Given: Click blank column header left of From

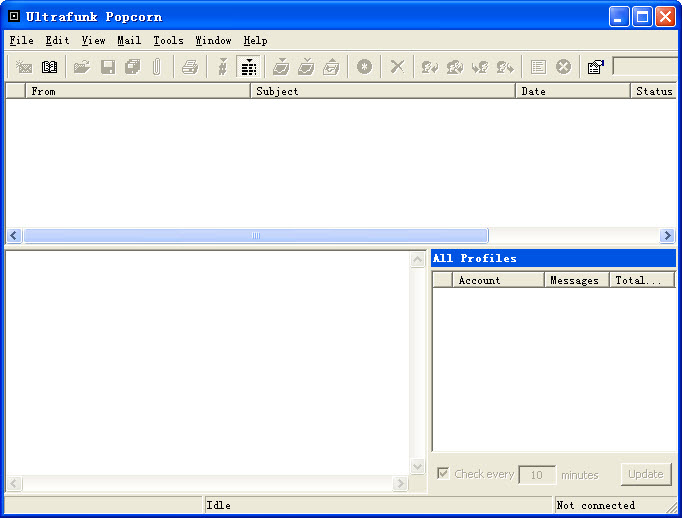Looking at the screenshot, I should [16, 91].
